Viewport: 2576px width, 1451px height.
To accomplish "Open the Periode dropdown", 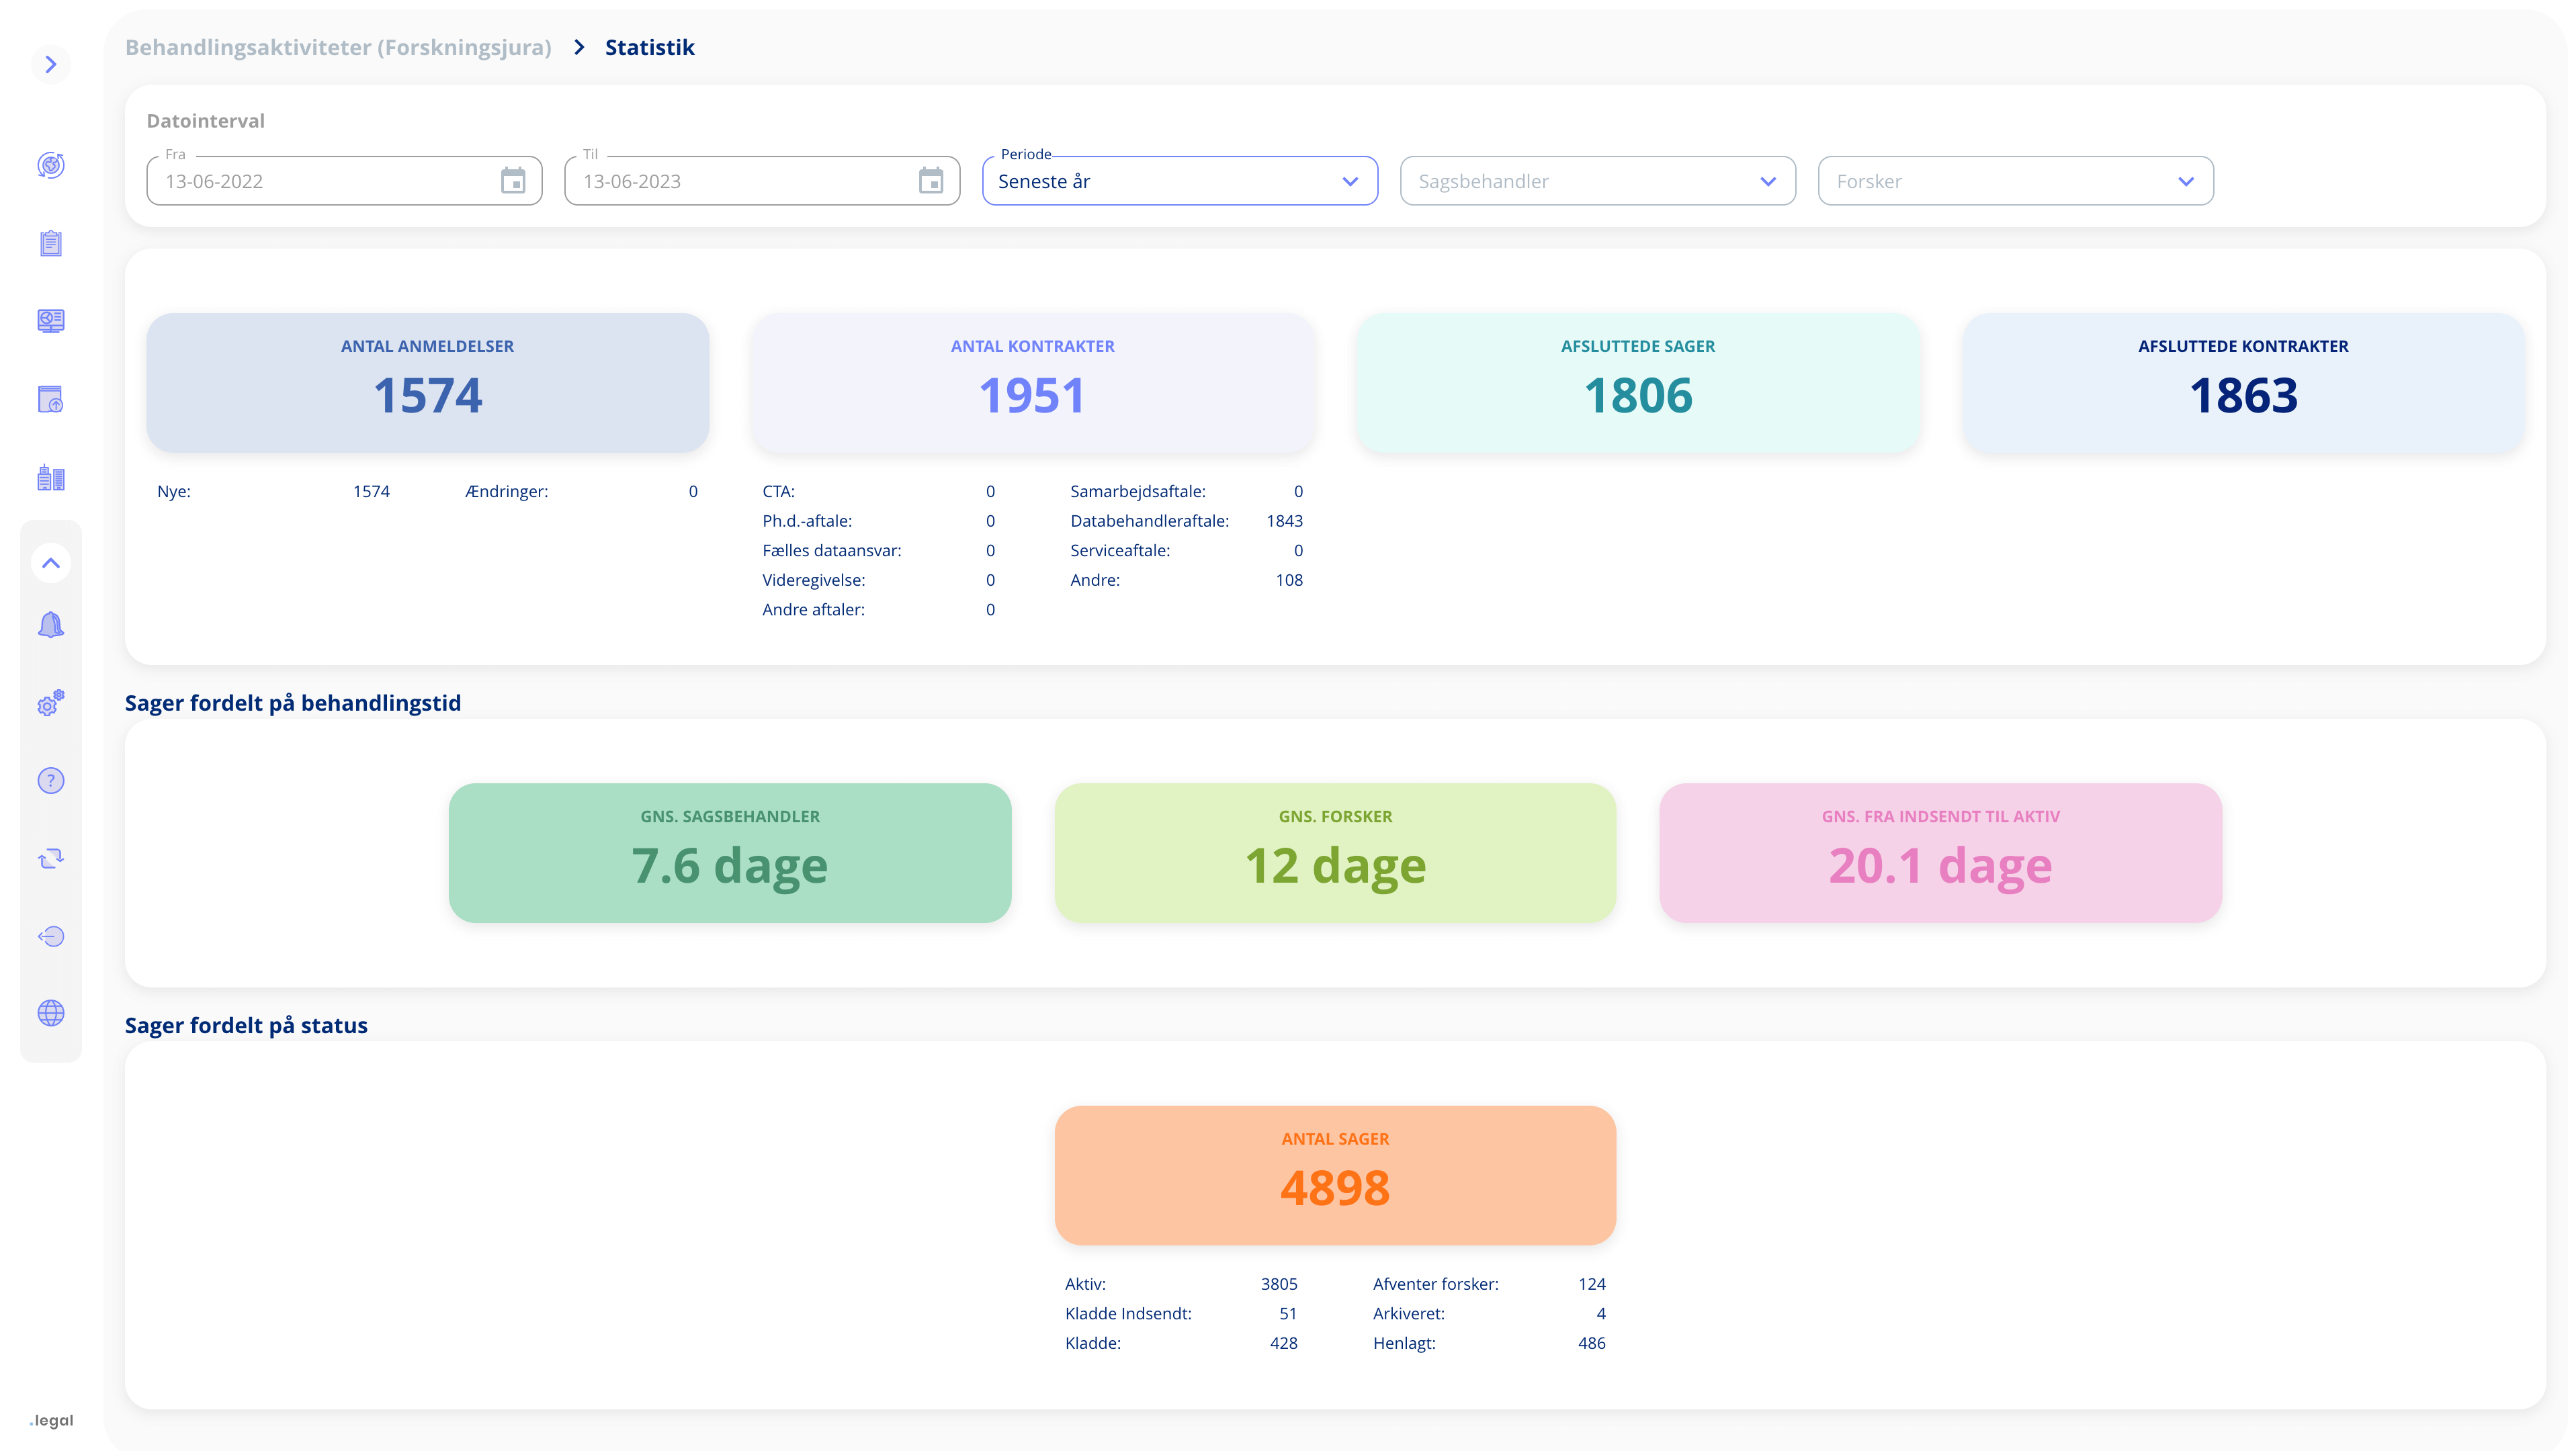I will click(x=1180, y=181).
